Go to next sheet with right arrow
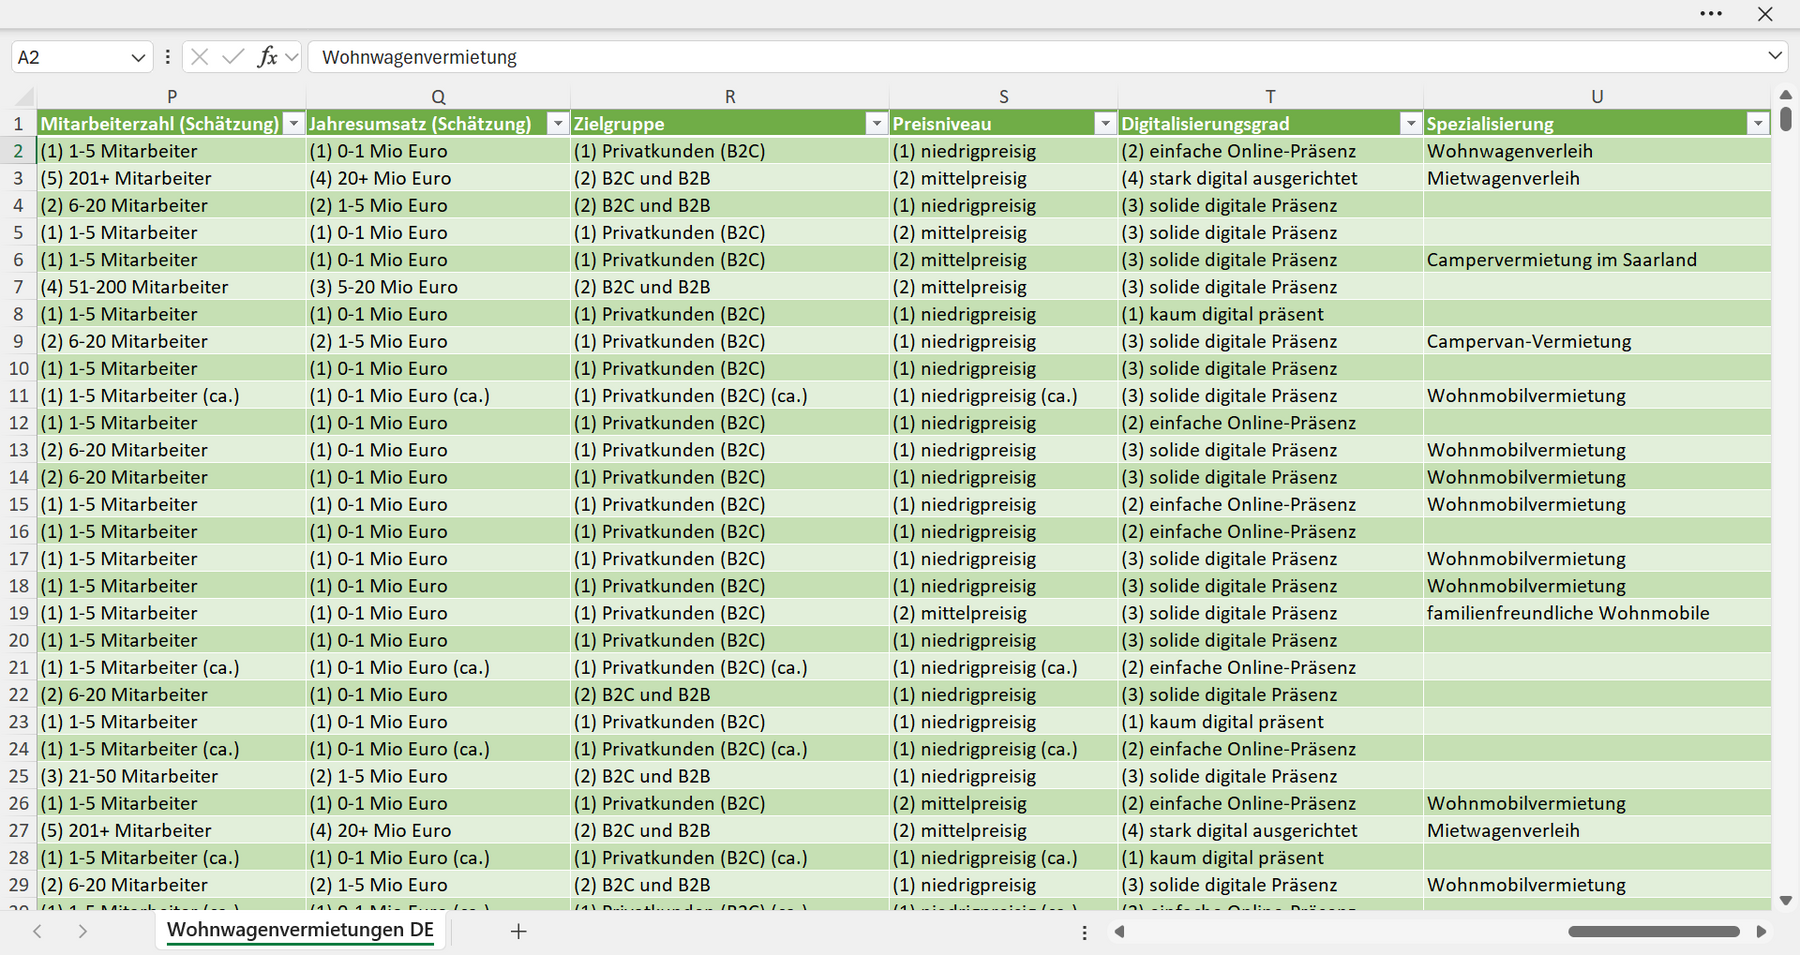The width and height of the screenshot is (1800, 955). (82, 931)
